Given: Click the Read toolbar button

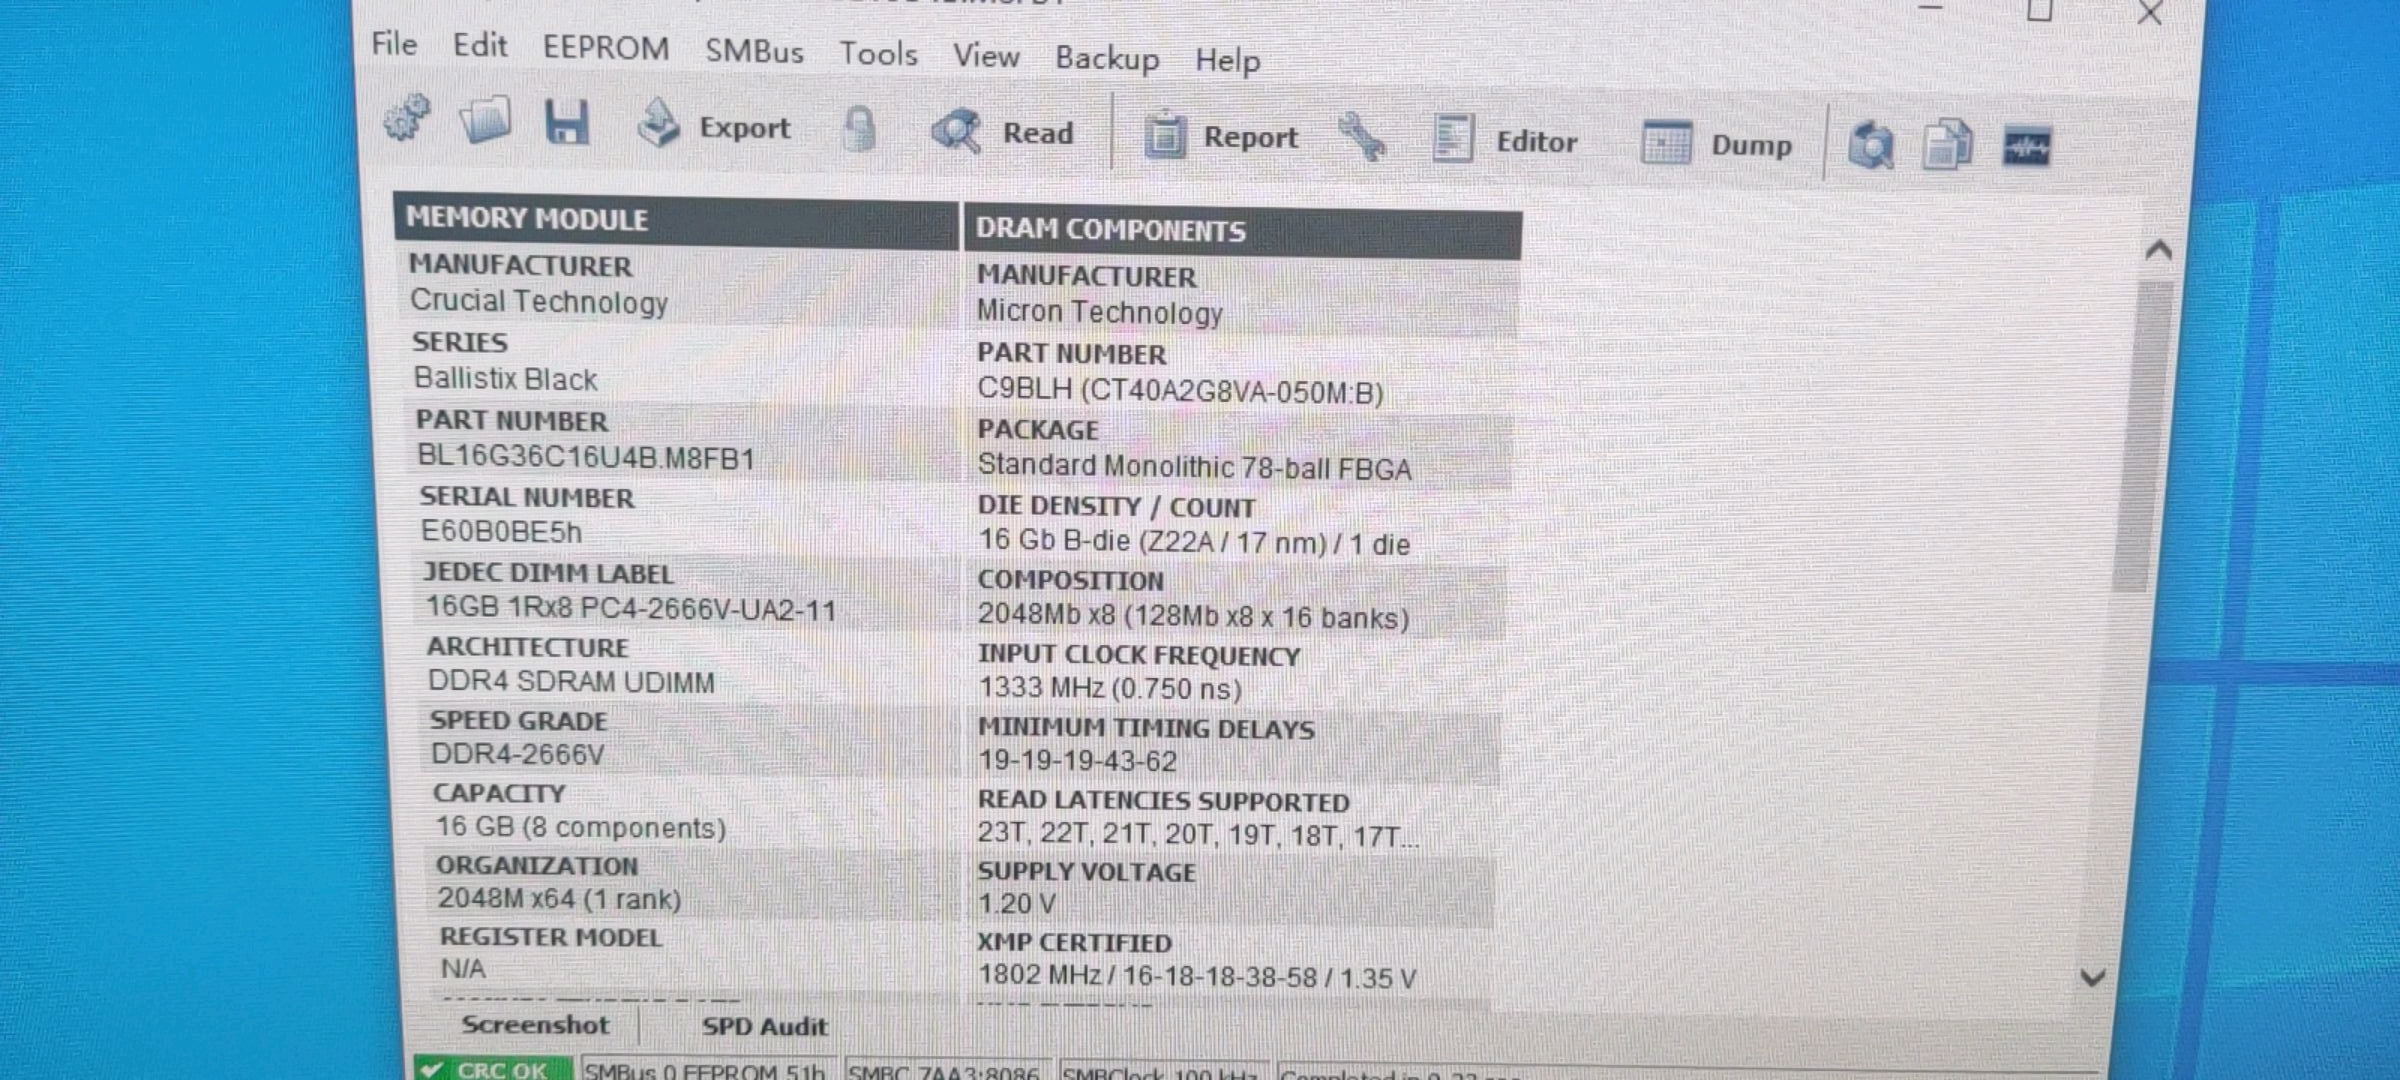Looking at the screenshot, I should 1003,132.
